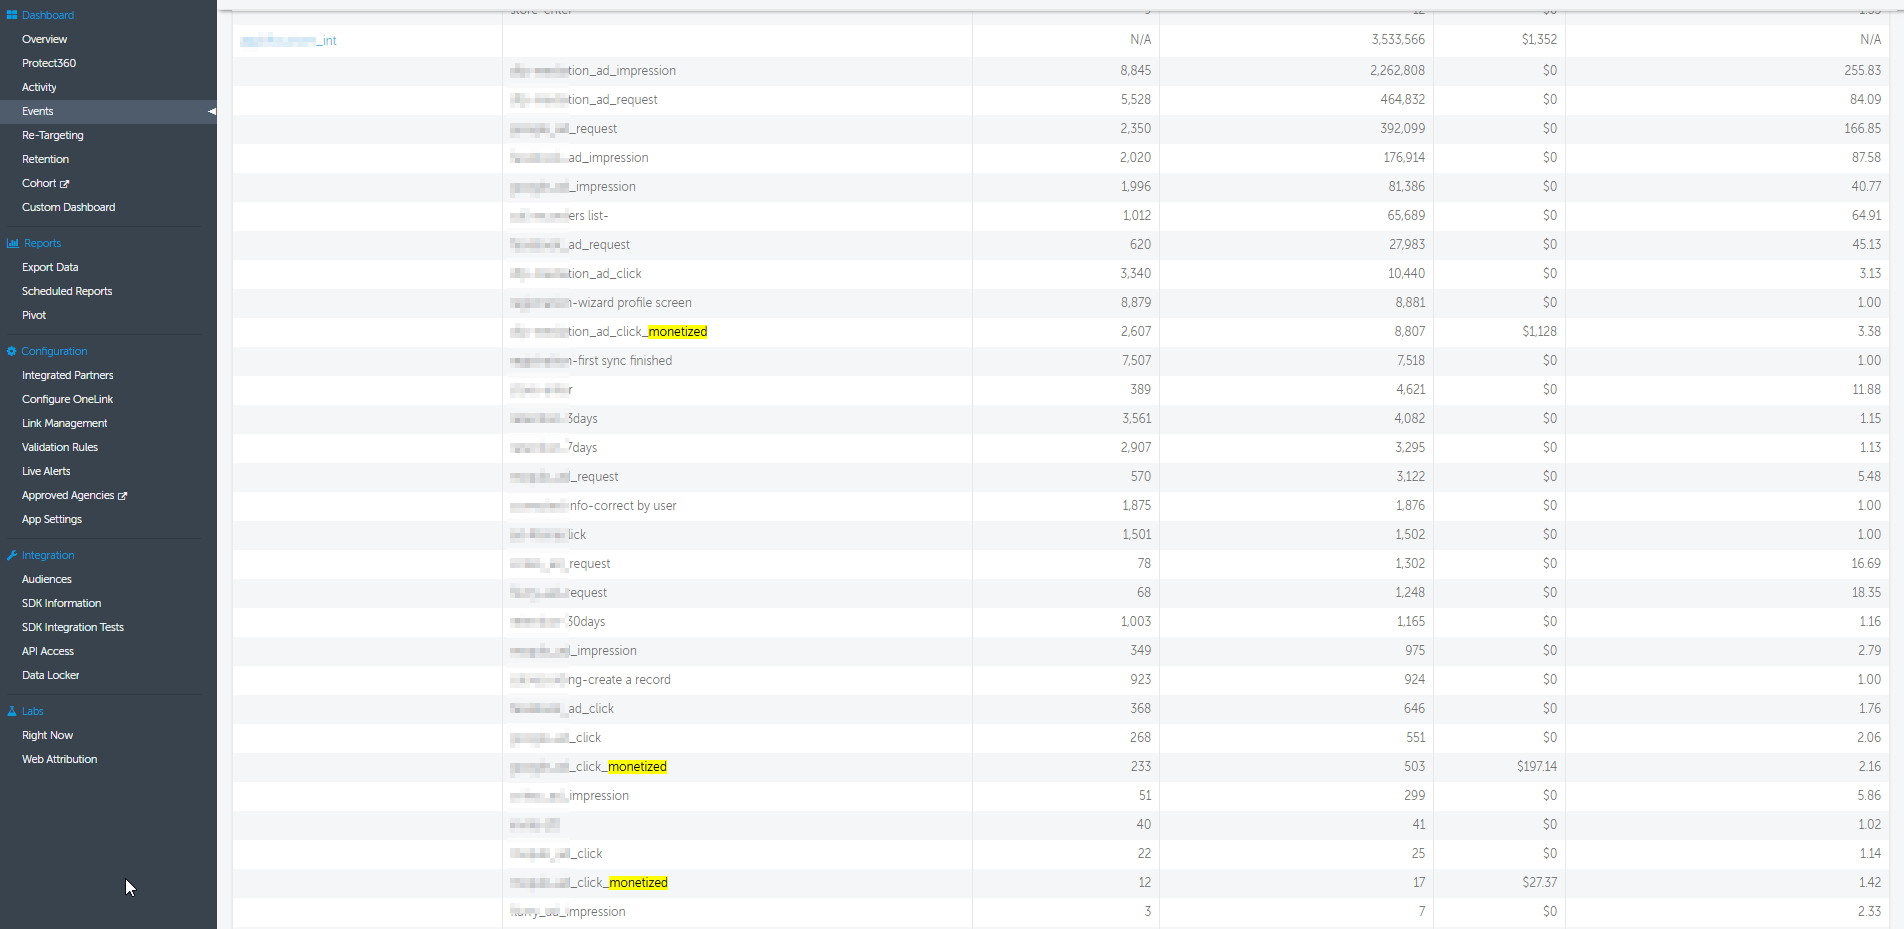
Task: Click the Configuration gear icon
Action: [x=12, y=351]
